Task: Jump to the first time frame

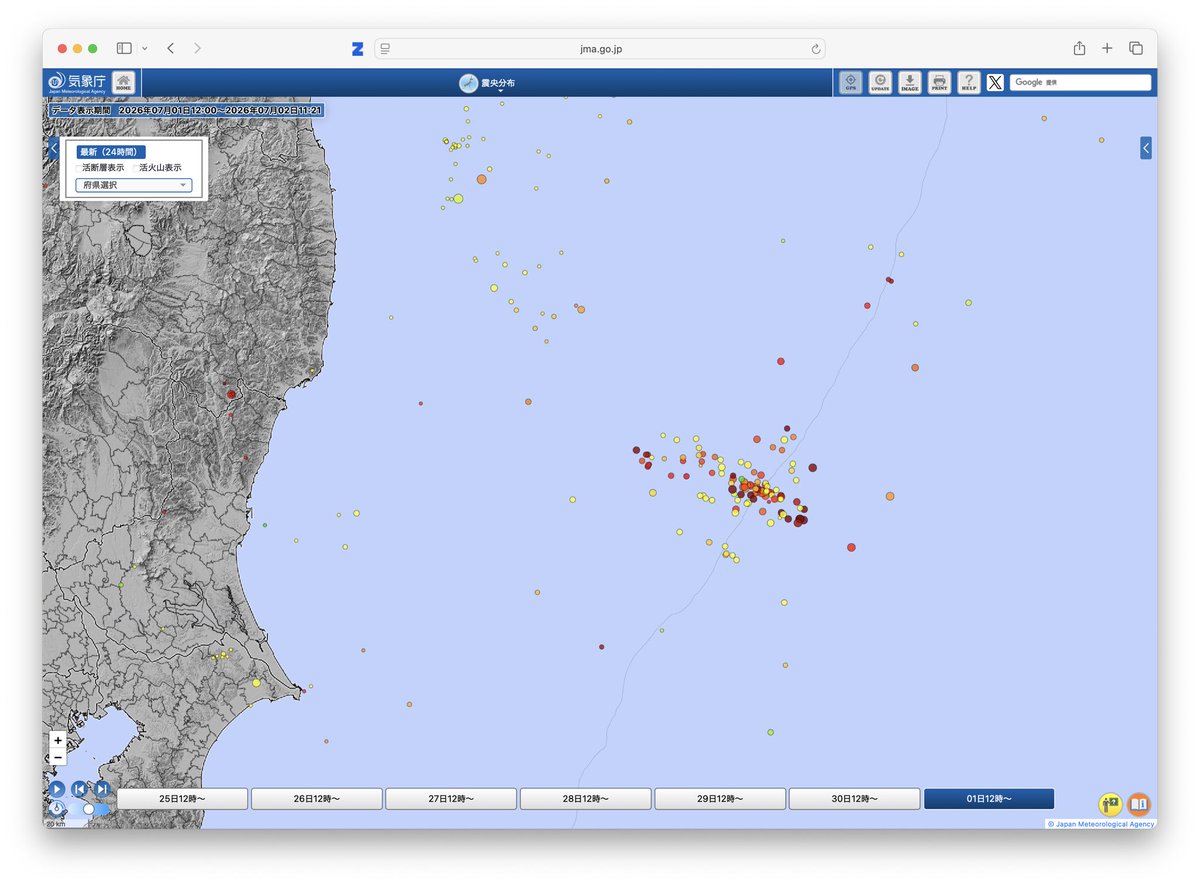Action: click(x=79, y=789)
